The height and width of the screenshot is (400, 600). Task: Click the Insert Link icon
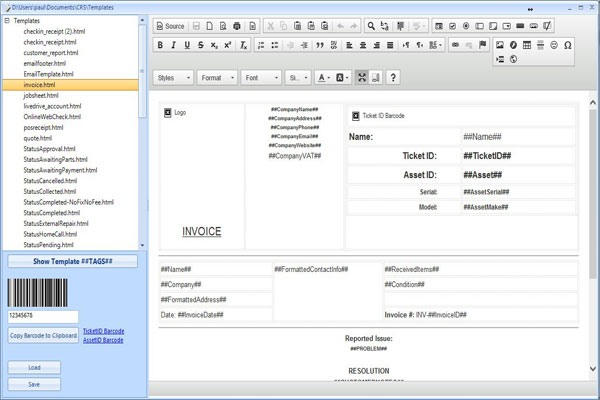(455, 45)
